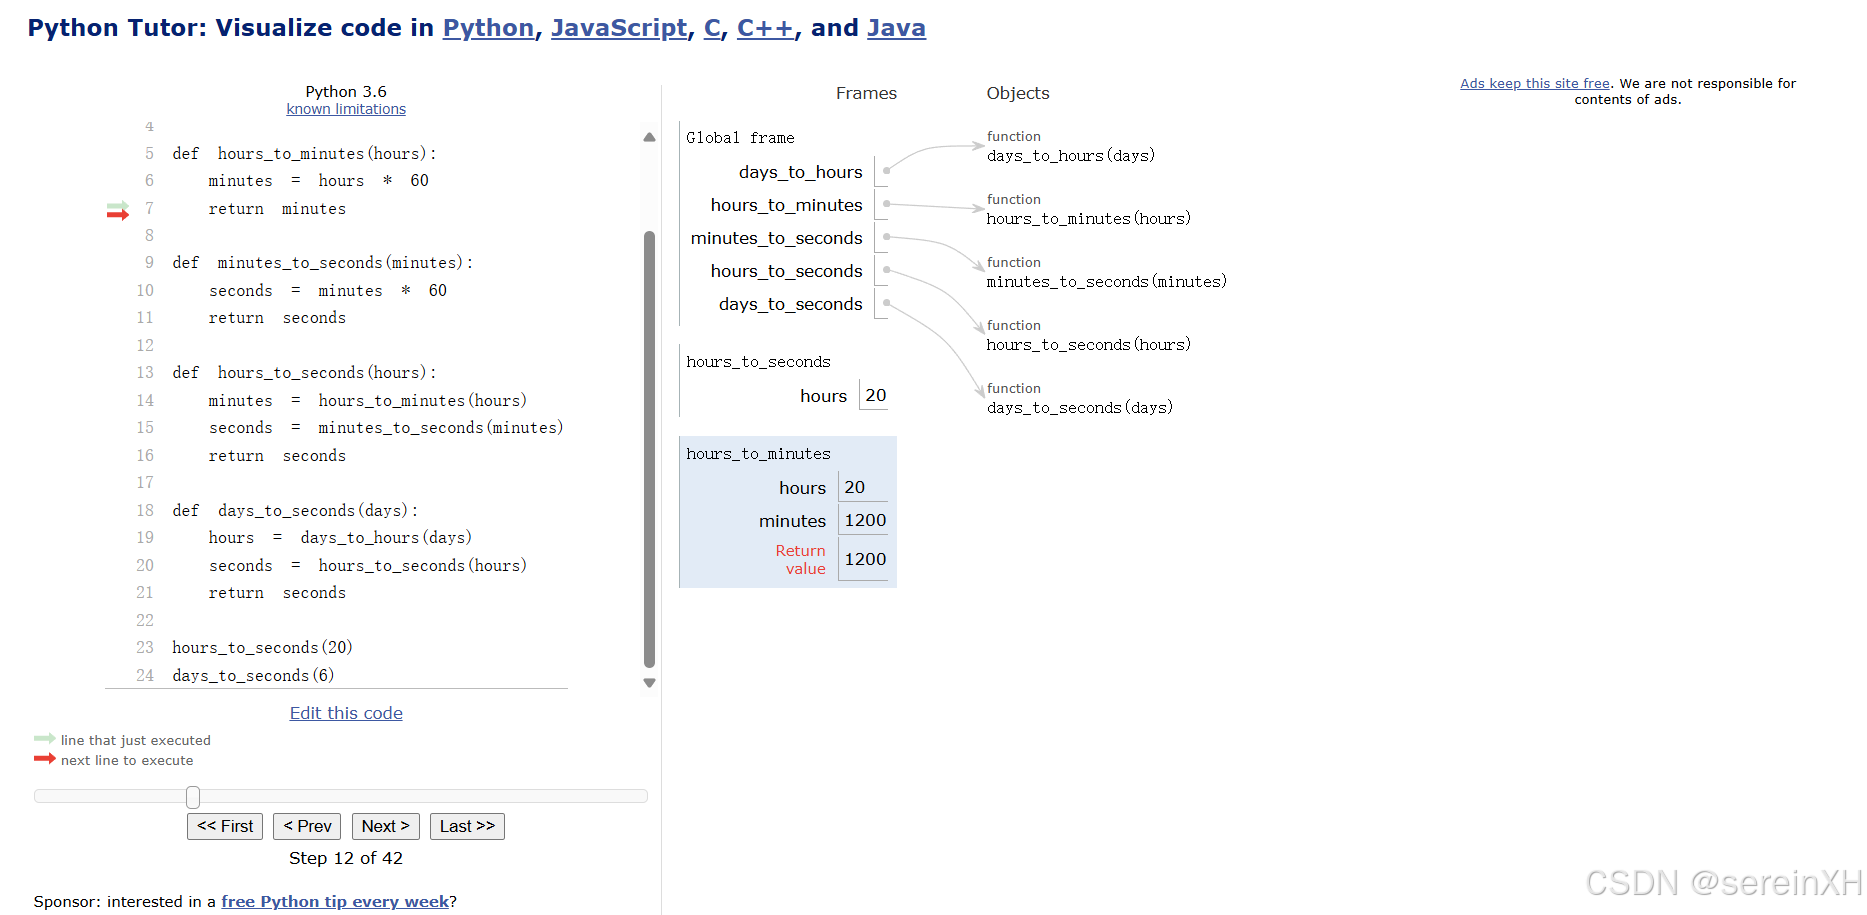Click the Global frame title

coord(740,138)
